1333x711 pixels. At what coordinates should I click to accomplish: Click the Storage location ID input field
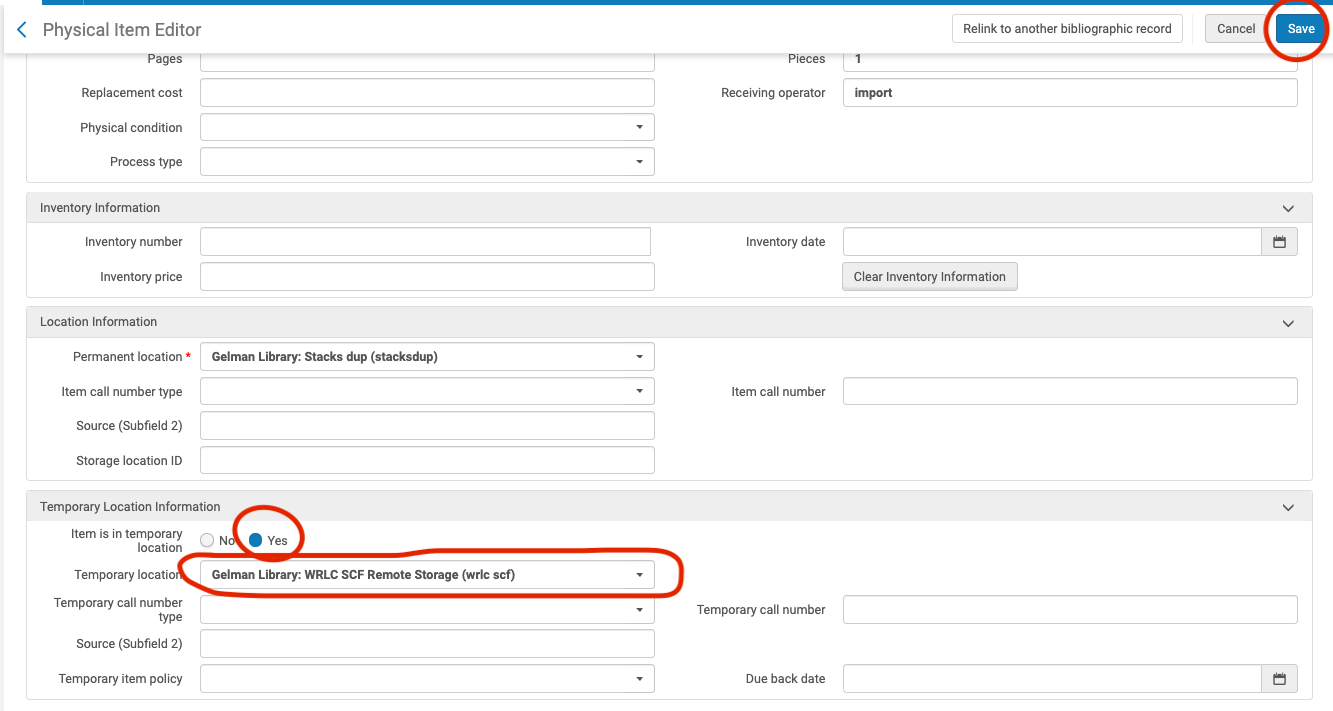coord(427,460)
